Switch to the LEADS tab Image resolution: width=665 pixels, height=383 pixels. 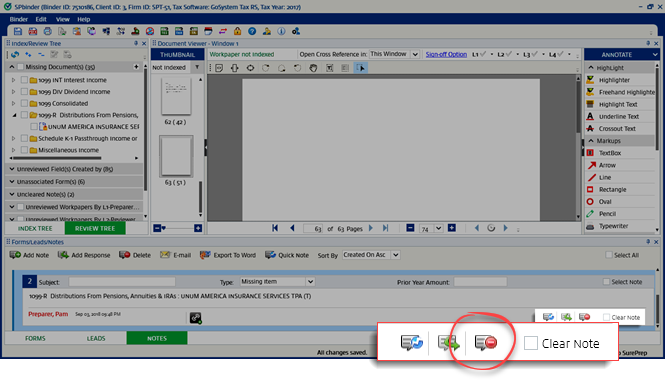96,338
